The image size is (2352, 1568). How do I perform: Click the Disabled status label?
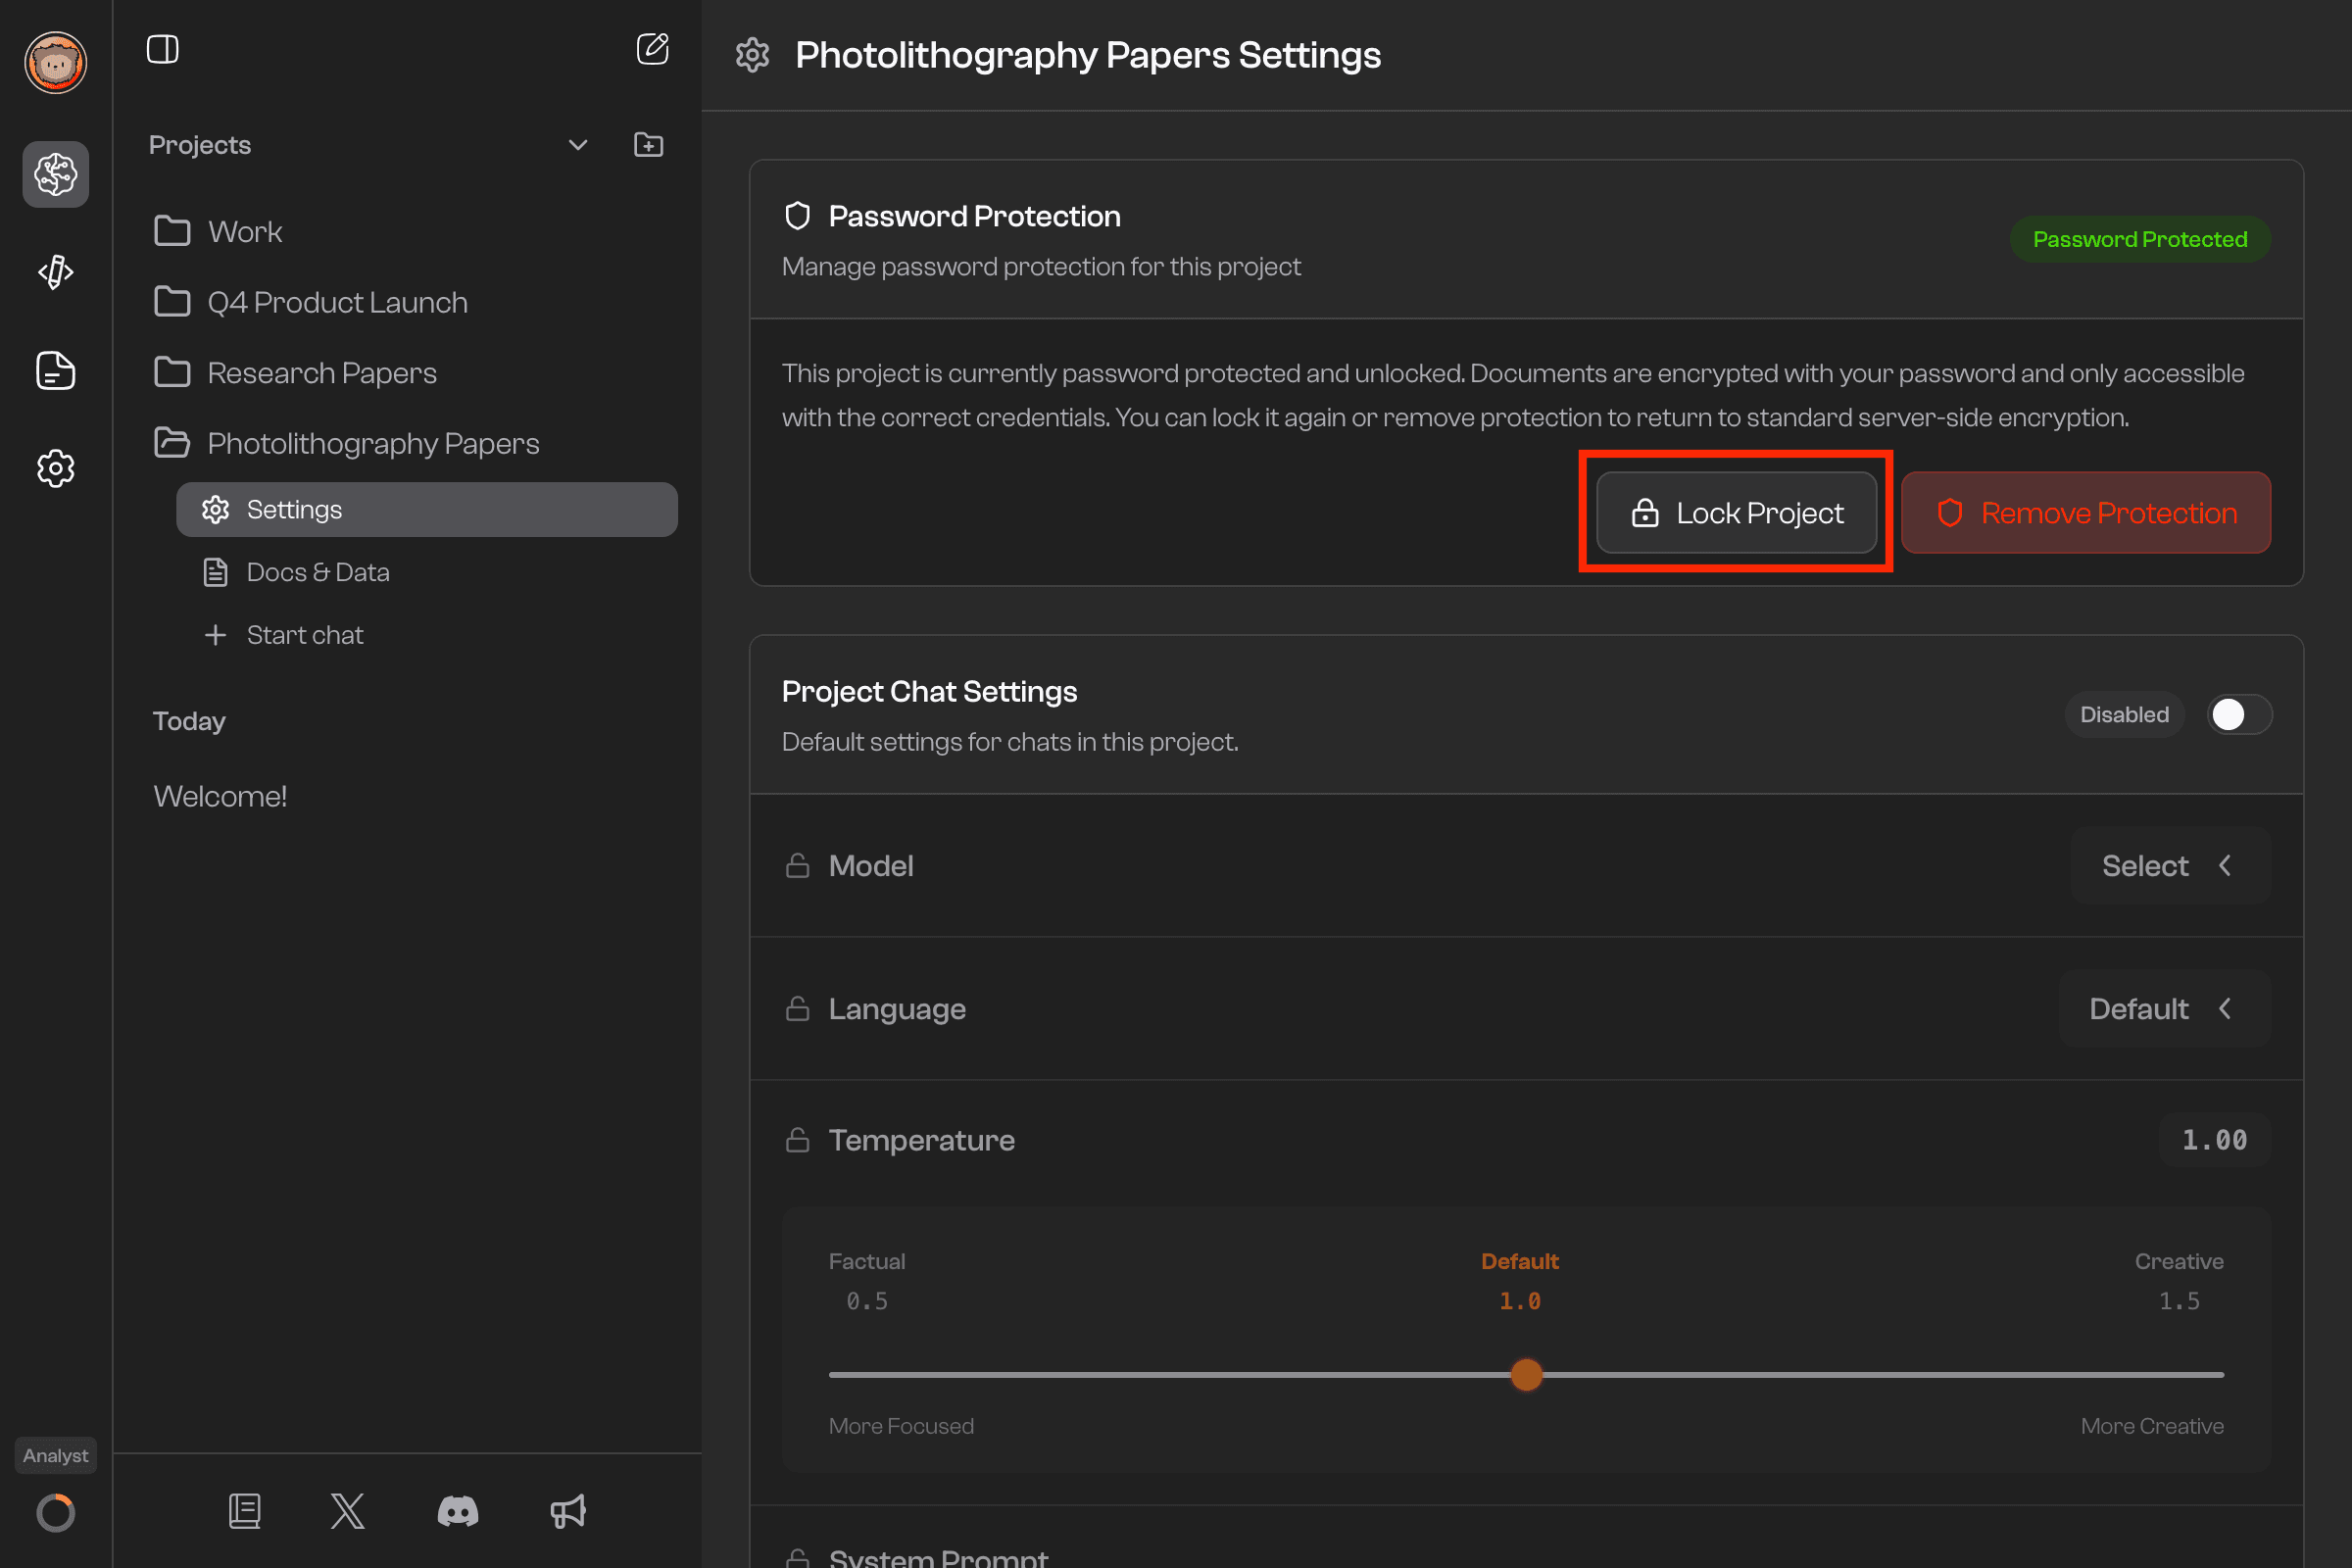pos(2124,714)
